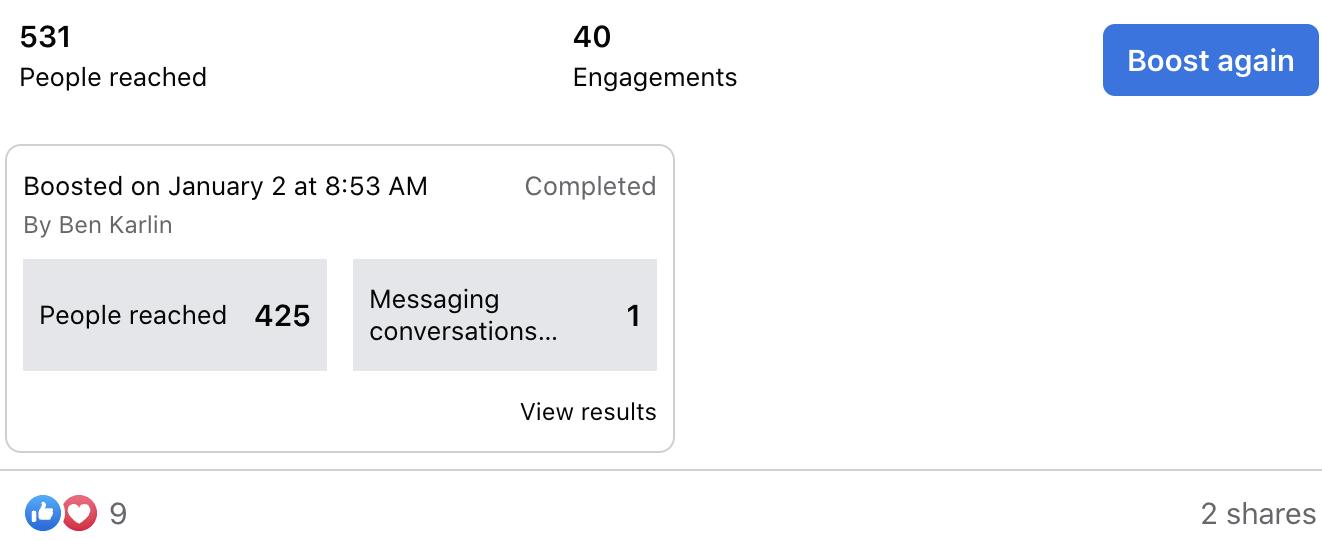Click the blue thumbs-up Like reaction icon
This screenshot has width=1322, height=540.
tap(42, 514)
